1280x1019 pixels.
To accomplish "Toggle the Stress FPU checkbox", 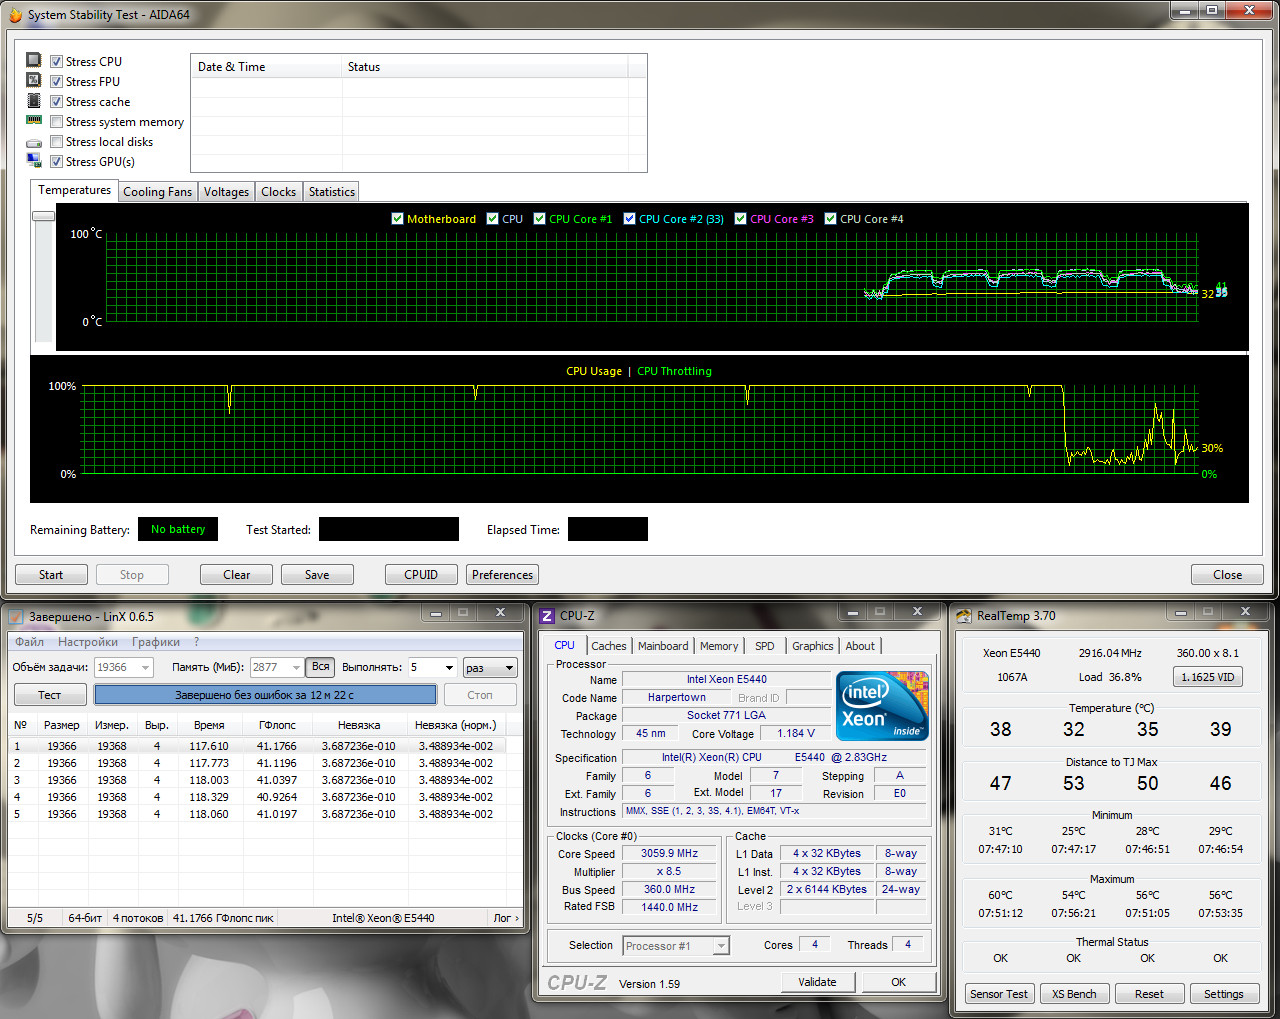I will (x=57, y=82).
